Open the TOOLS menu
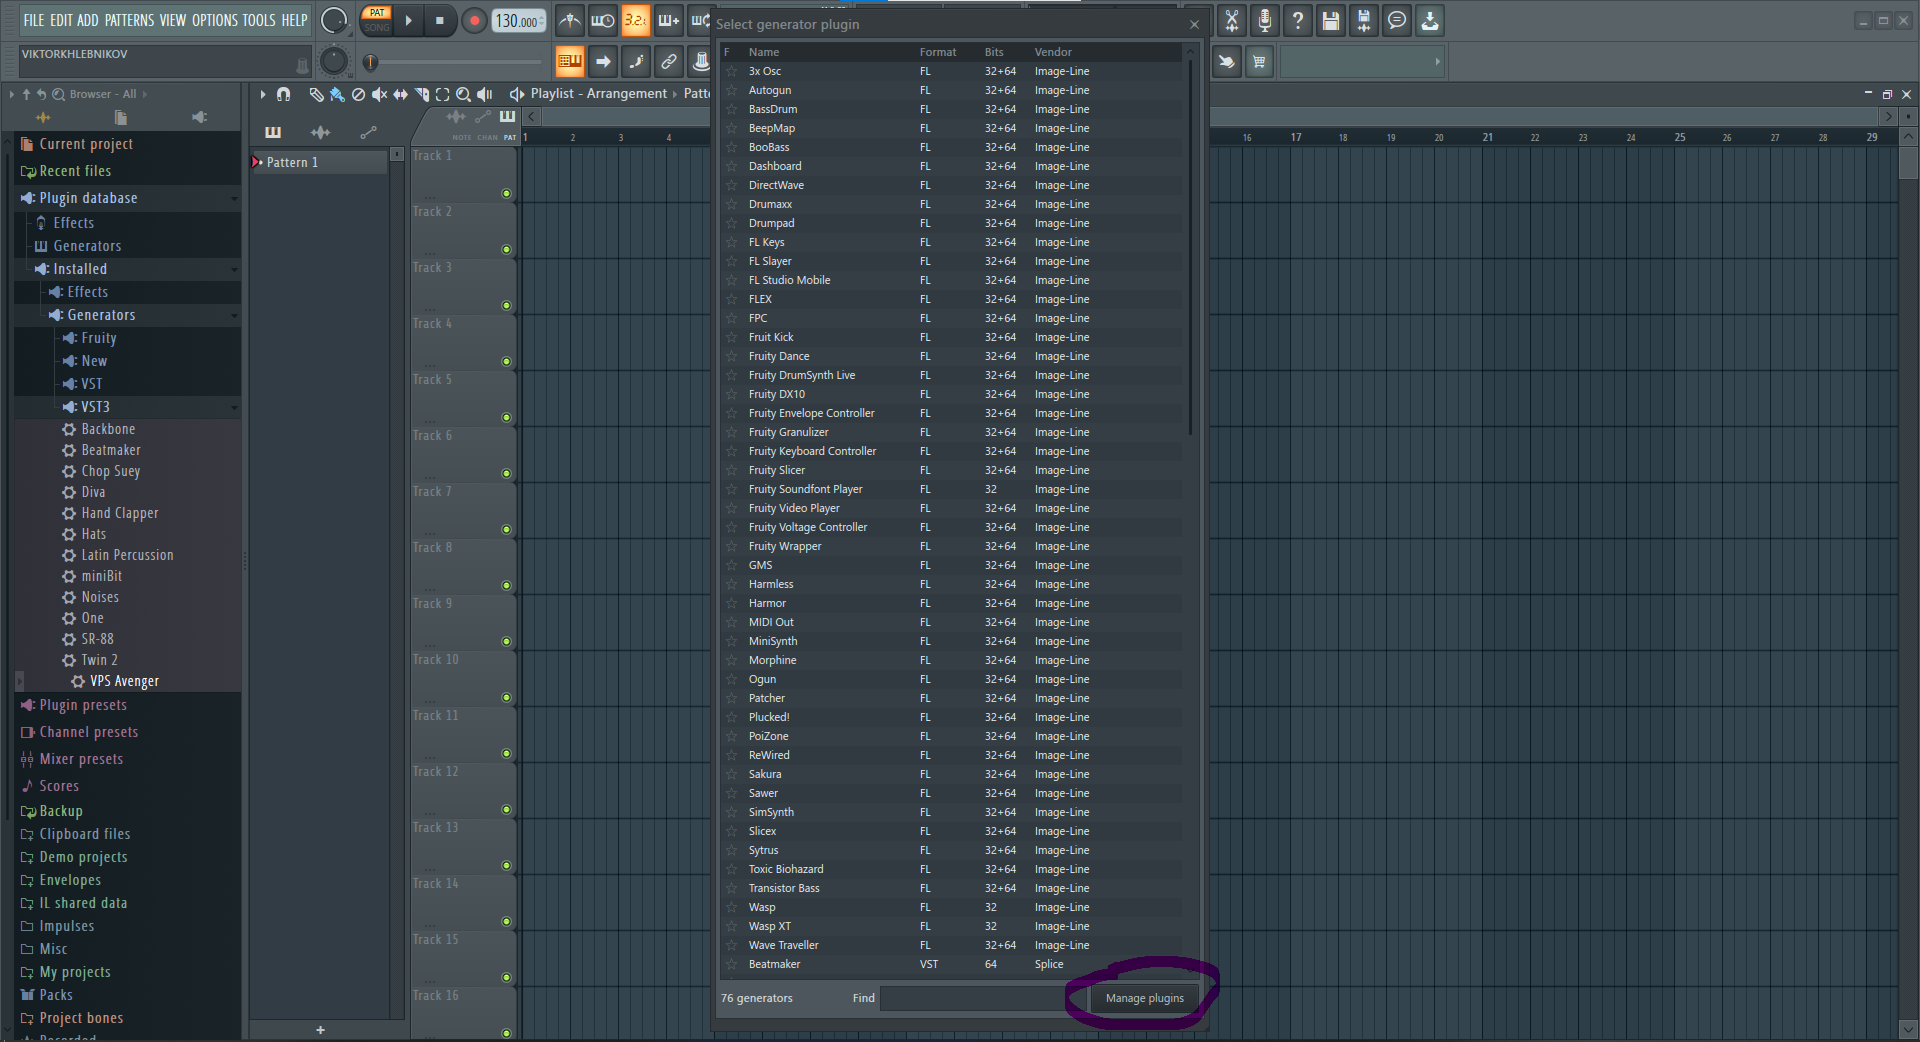The height and width of the screenshot is (1042, 1920). point(259,20)
